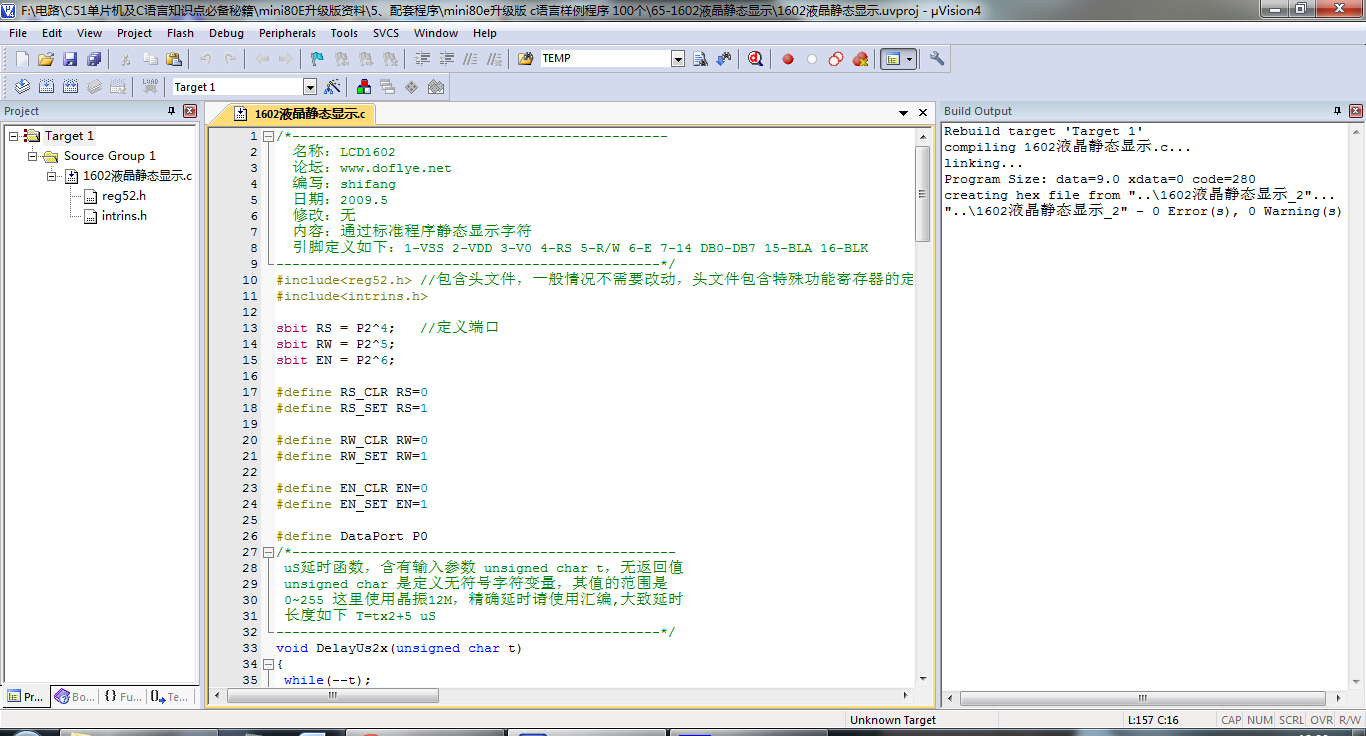Click the Rebuild all target files icon
1366x736 pixels.
coord(71,87)
